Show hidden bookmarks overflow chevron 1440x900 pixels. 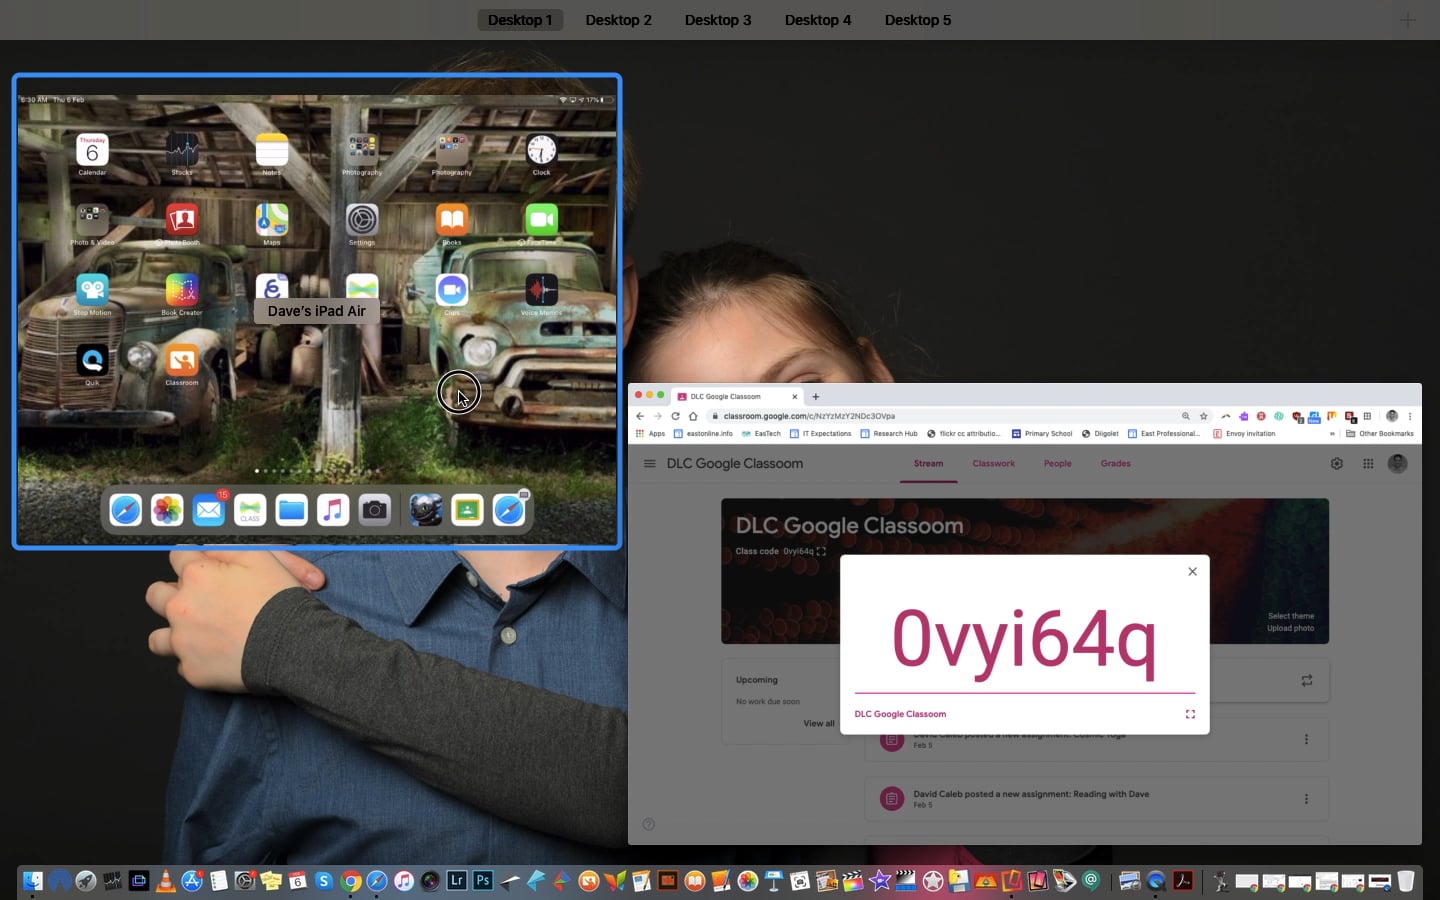point(1331,434)
